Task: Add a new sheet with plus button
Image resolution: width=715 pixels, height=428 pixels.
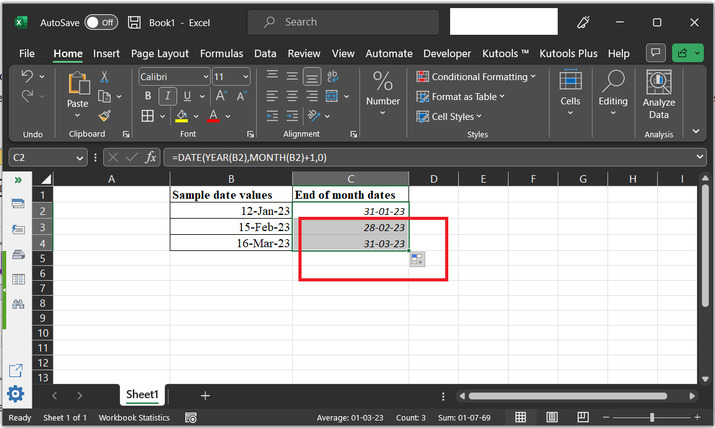Action: 205,396
